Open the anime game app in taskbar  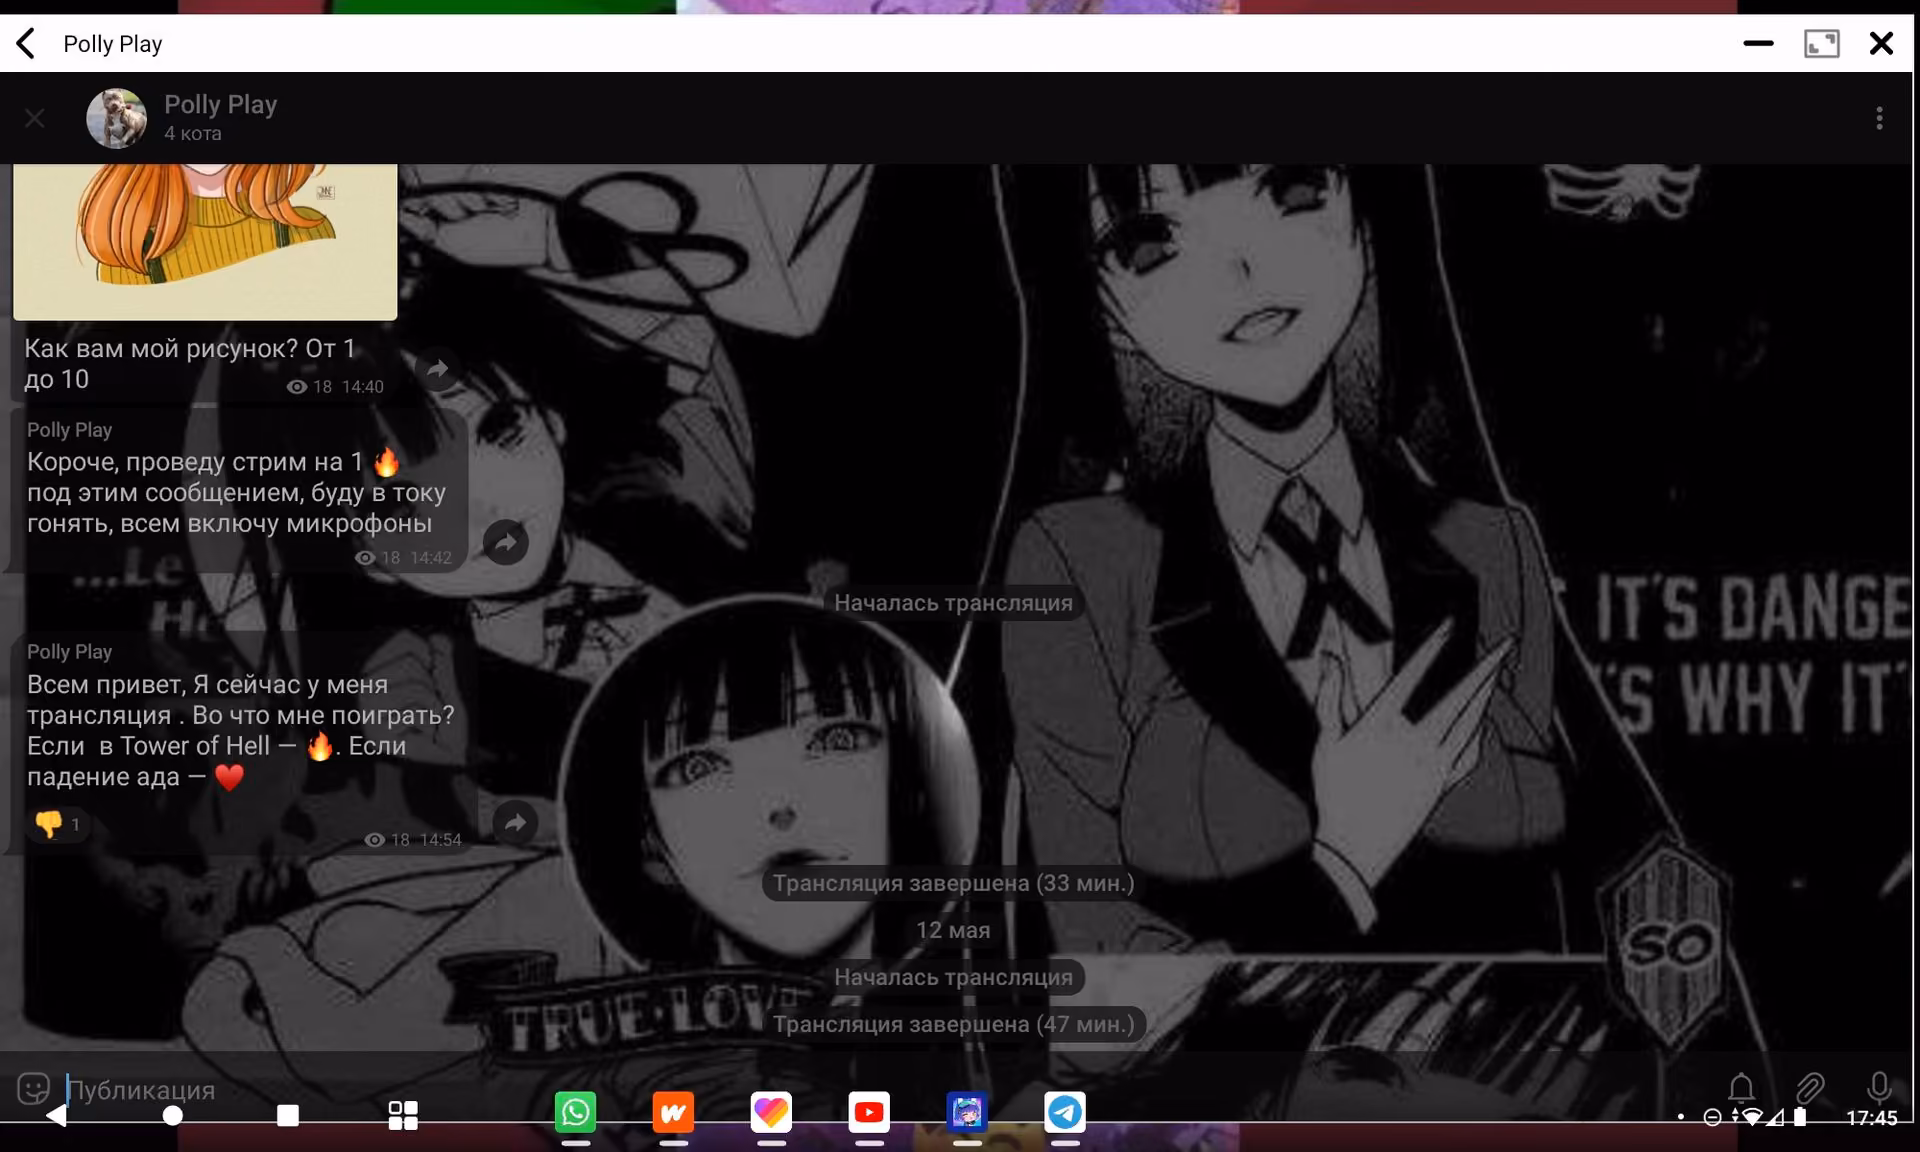tap(967, 1112)
